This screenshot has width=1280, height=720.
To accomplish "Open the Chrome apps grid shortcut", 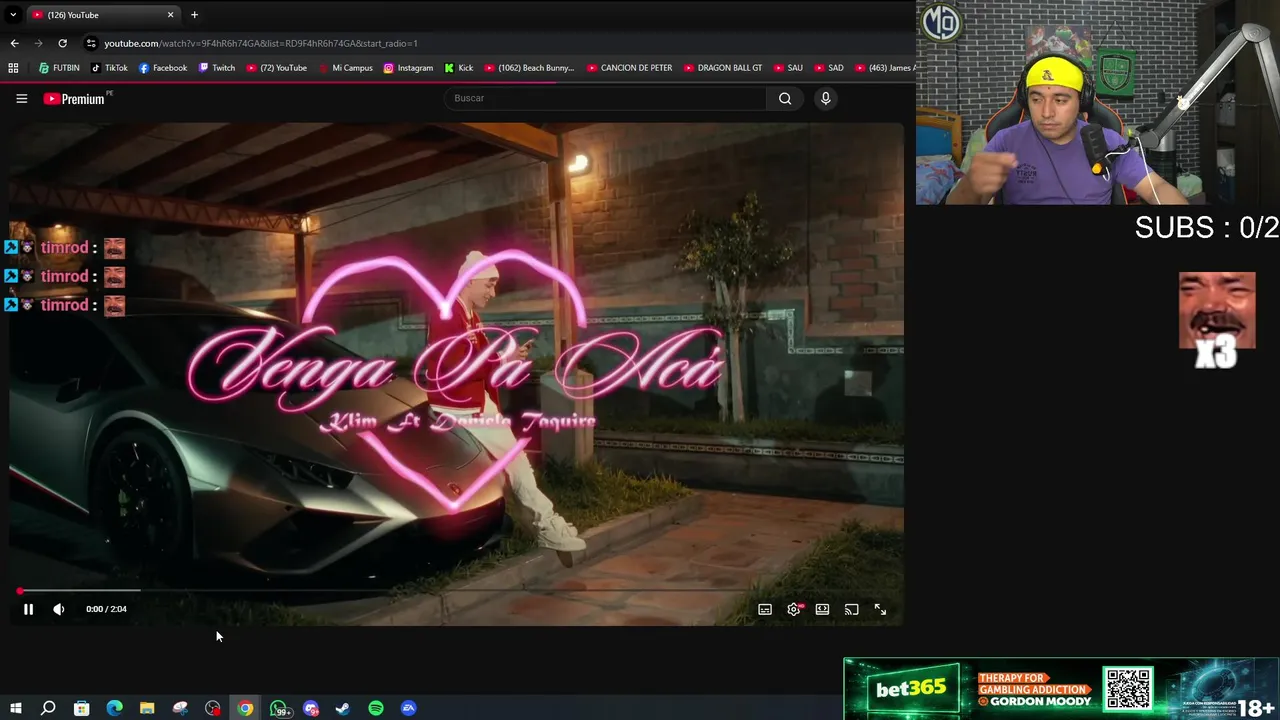I will tap(13, 68).
